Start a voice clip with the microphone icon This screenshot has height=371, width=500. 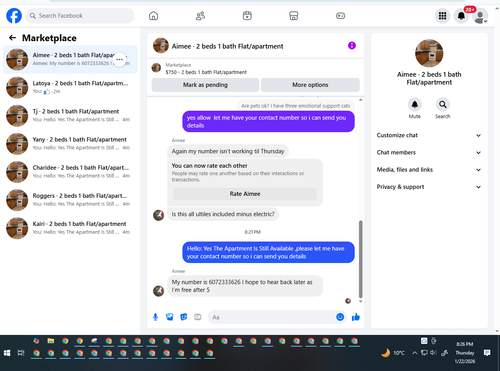(155, 317)
